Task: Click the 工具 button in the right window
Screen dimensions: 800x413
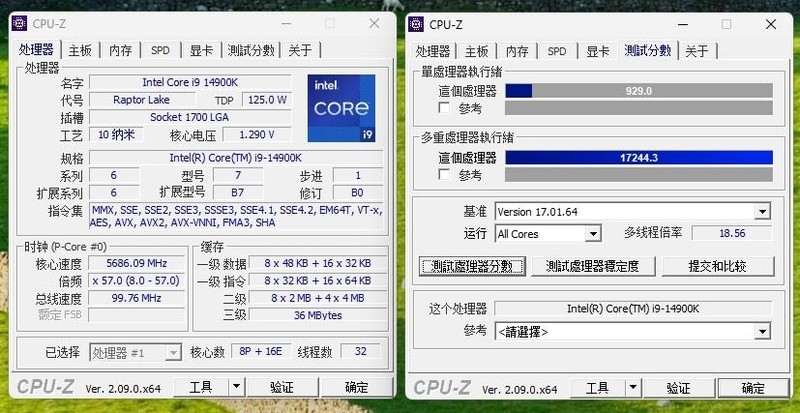Action: [x=597, y=388]
